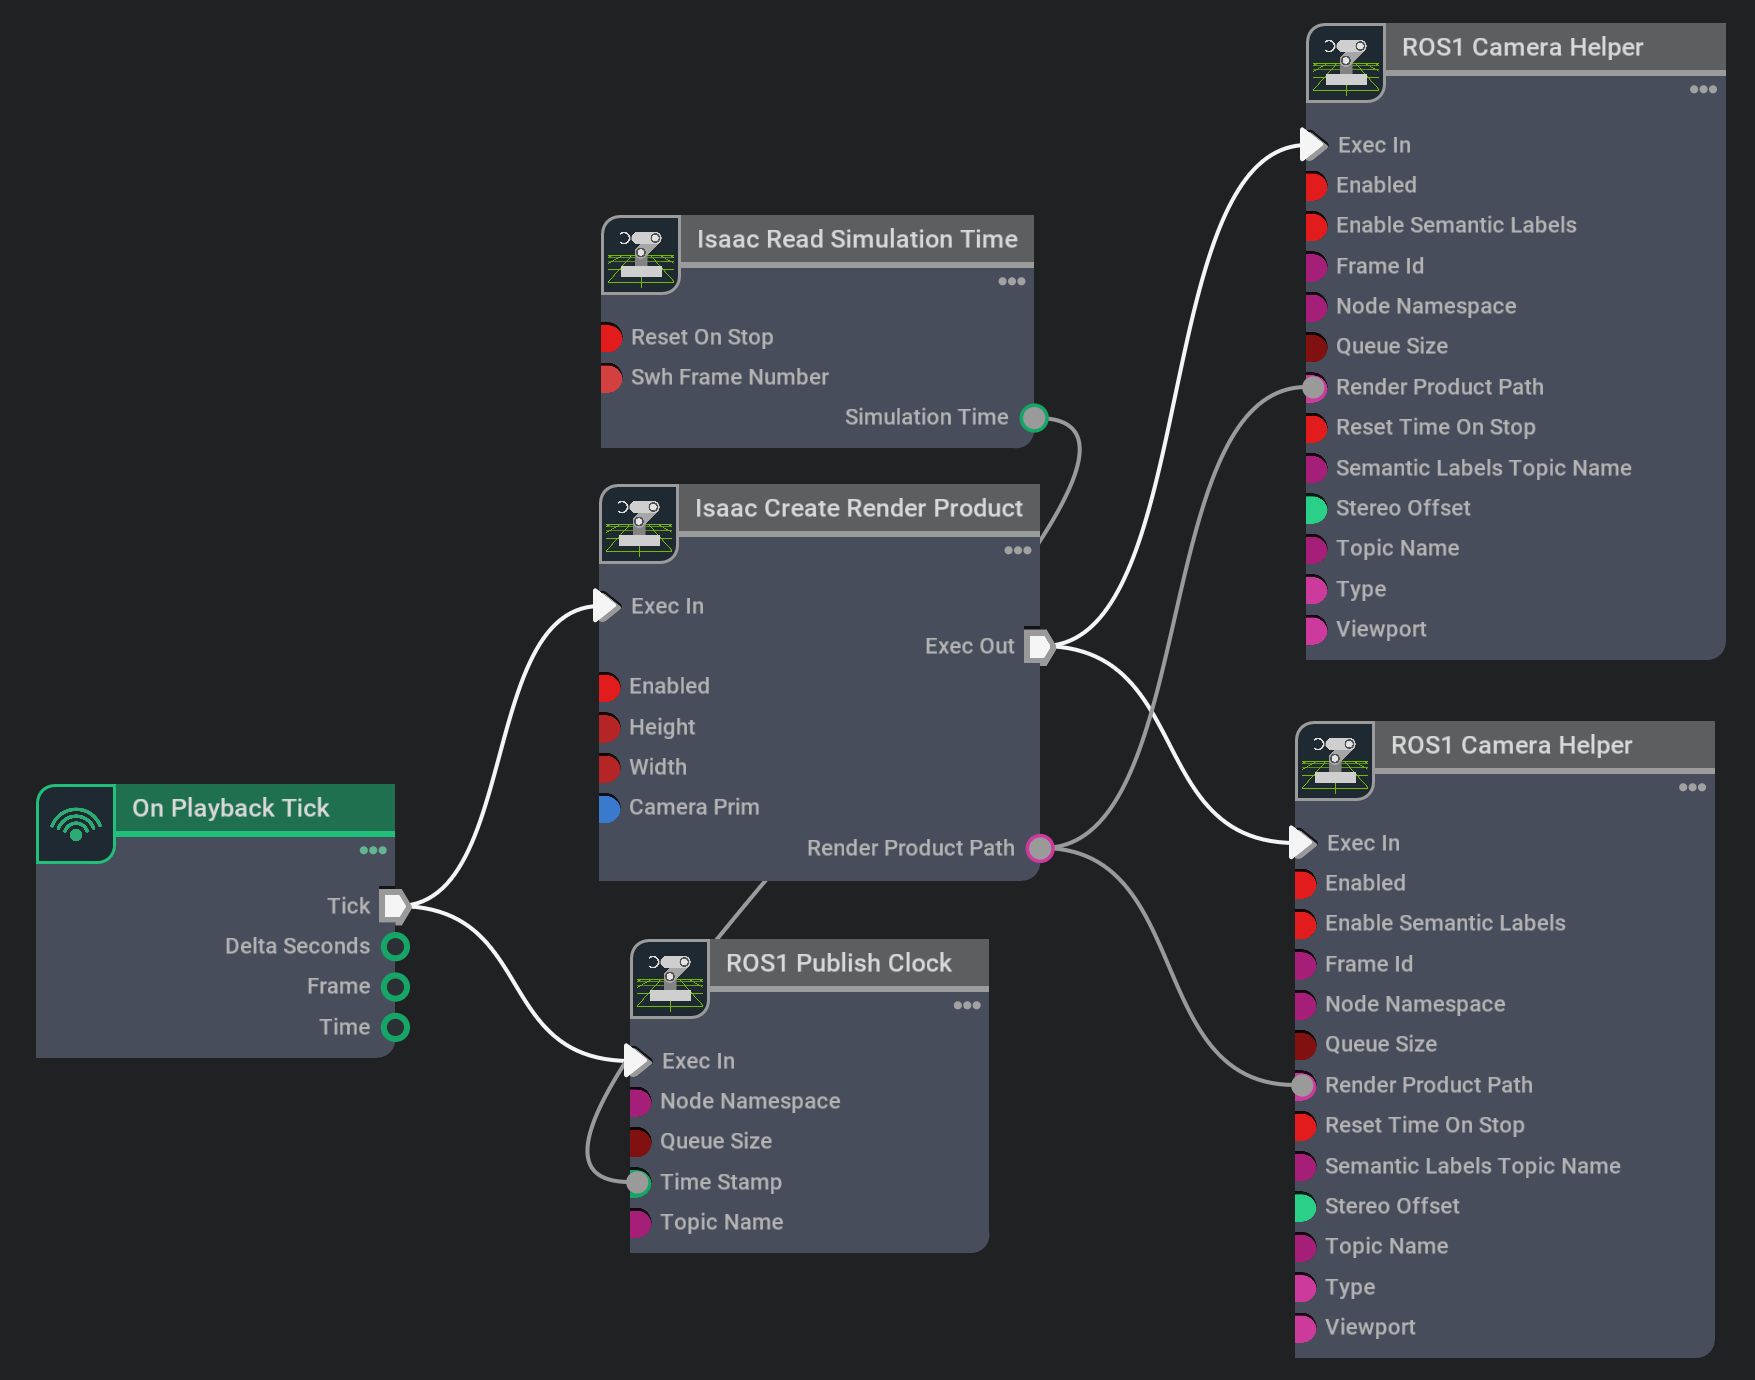Click Stereo Offset port on upper Camera Helper

coord(1316,509)
